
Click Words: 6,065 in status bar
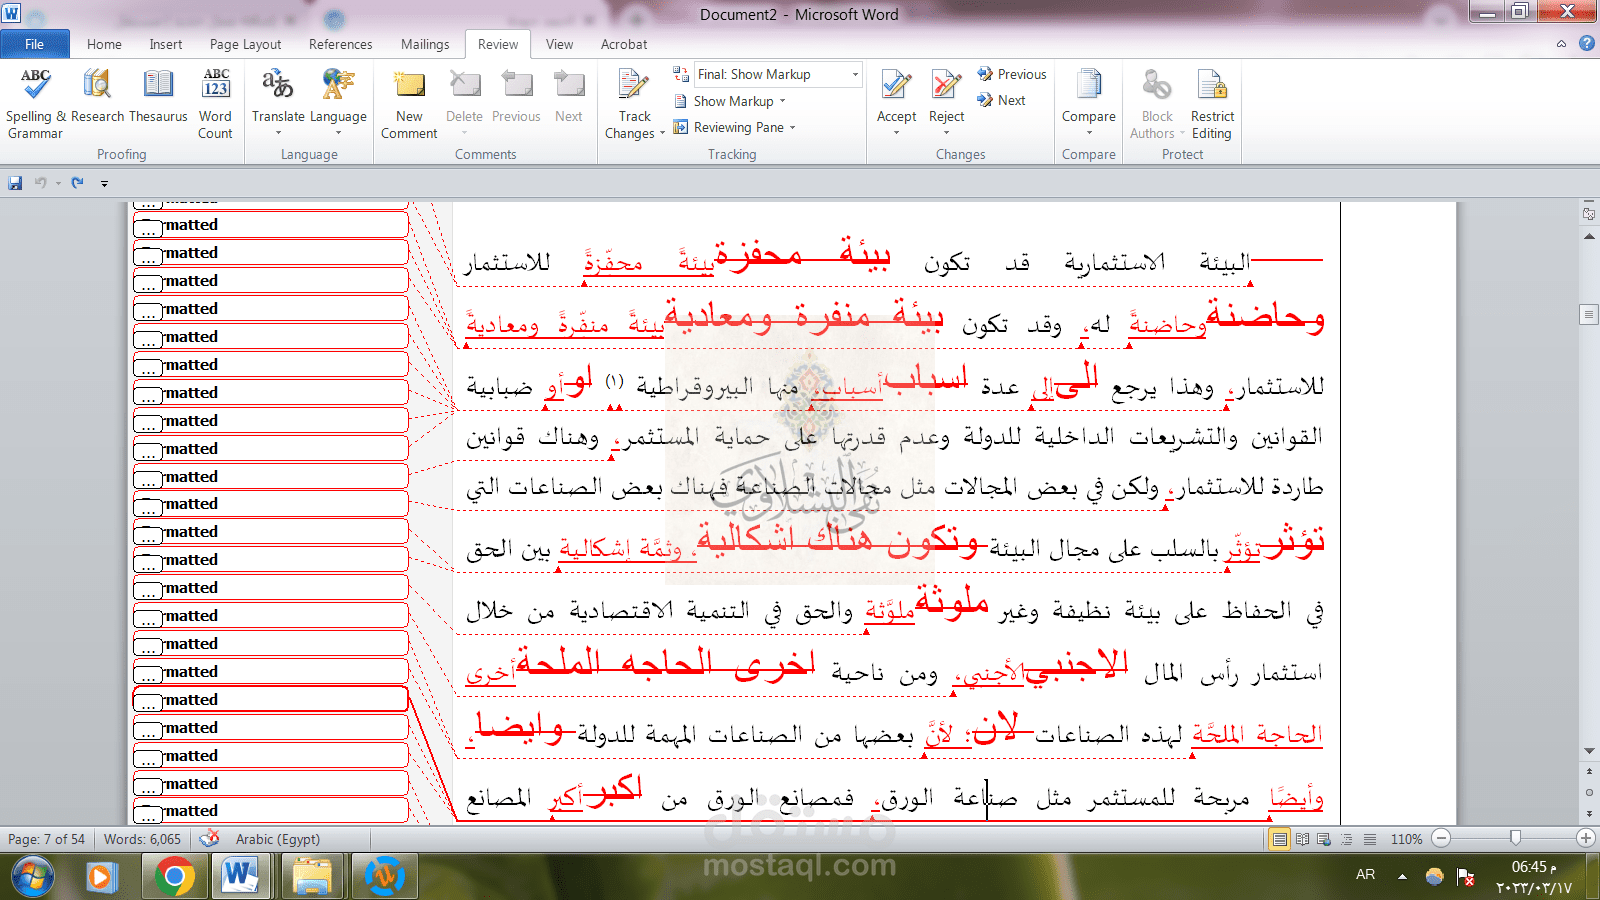coord(142,839)
